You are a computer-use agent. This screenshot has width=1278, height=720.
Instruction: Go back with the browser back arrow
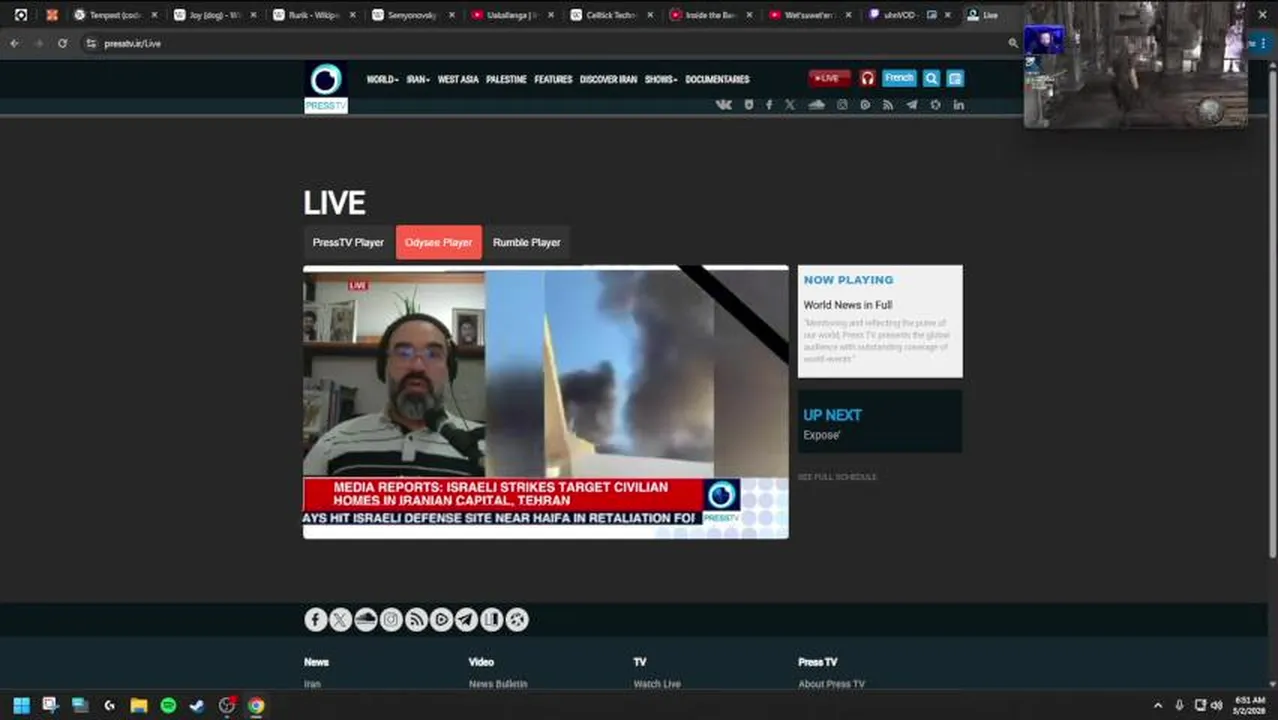coord(14,43)
